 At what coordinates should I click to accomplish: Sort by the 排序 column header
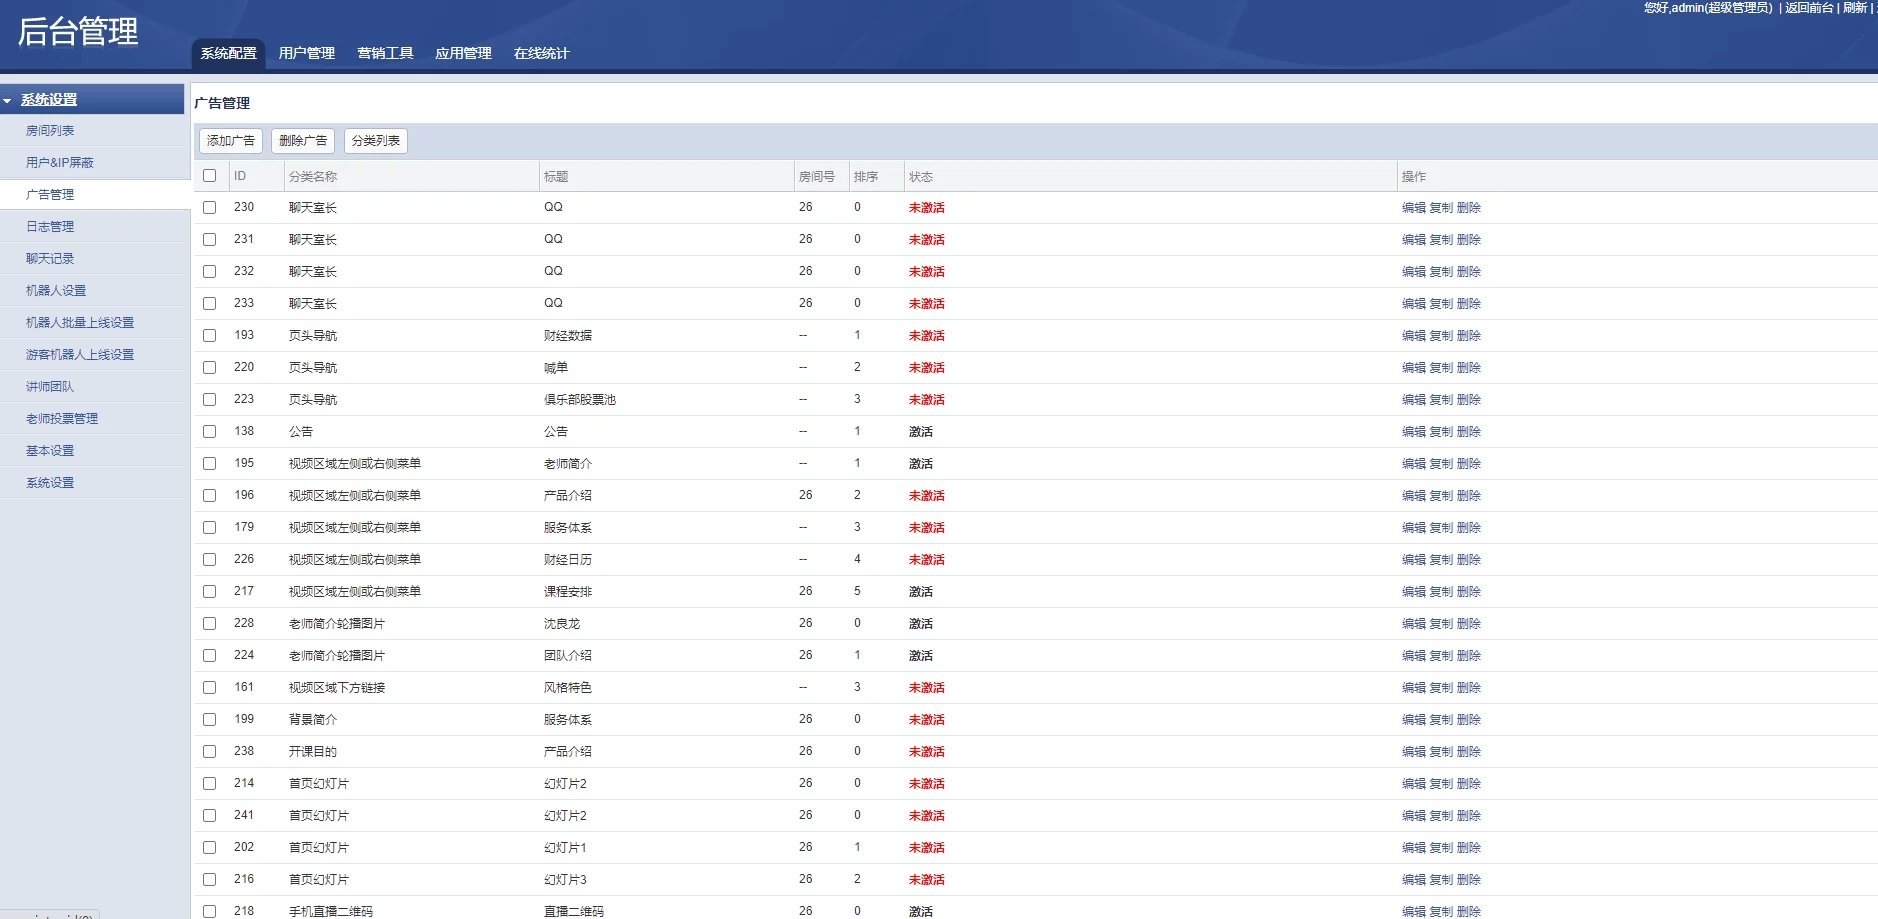(866, 177)
